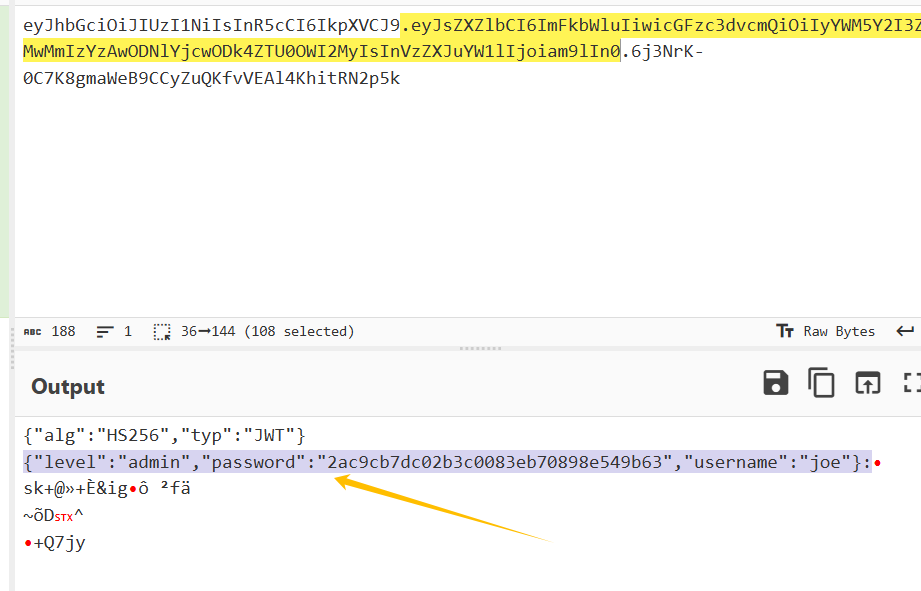Click the ~õD STX output line
This screenshot has height=591, width=921.
53,515
